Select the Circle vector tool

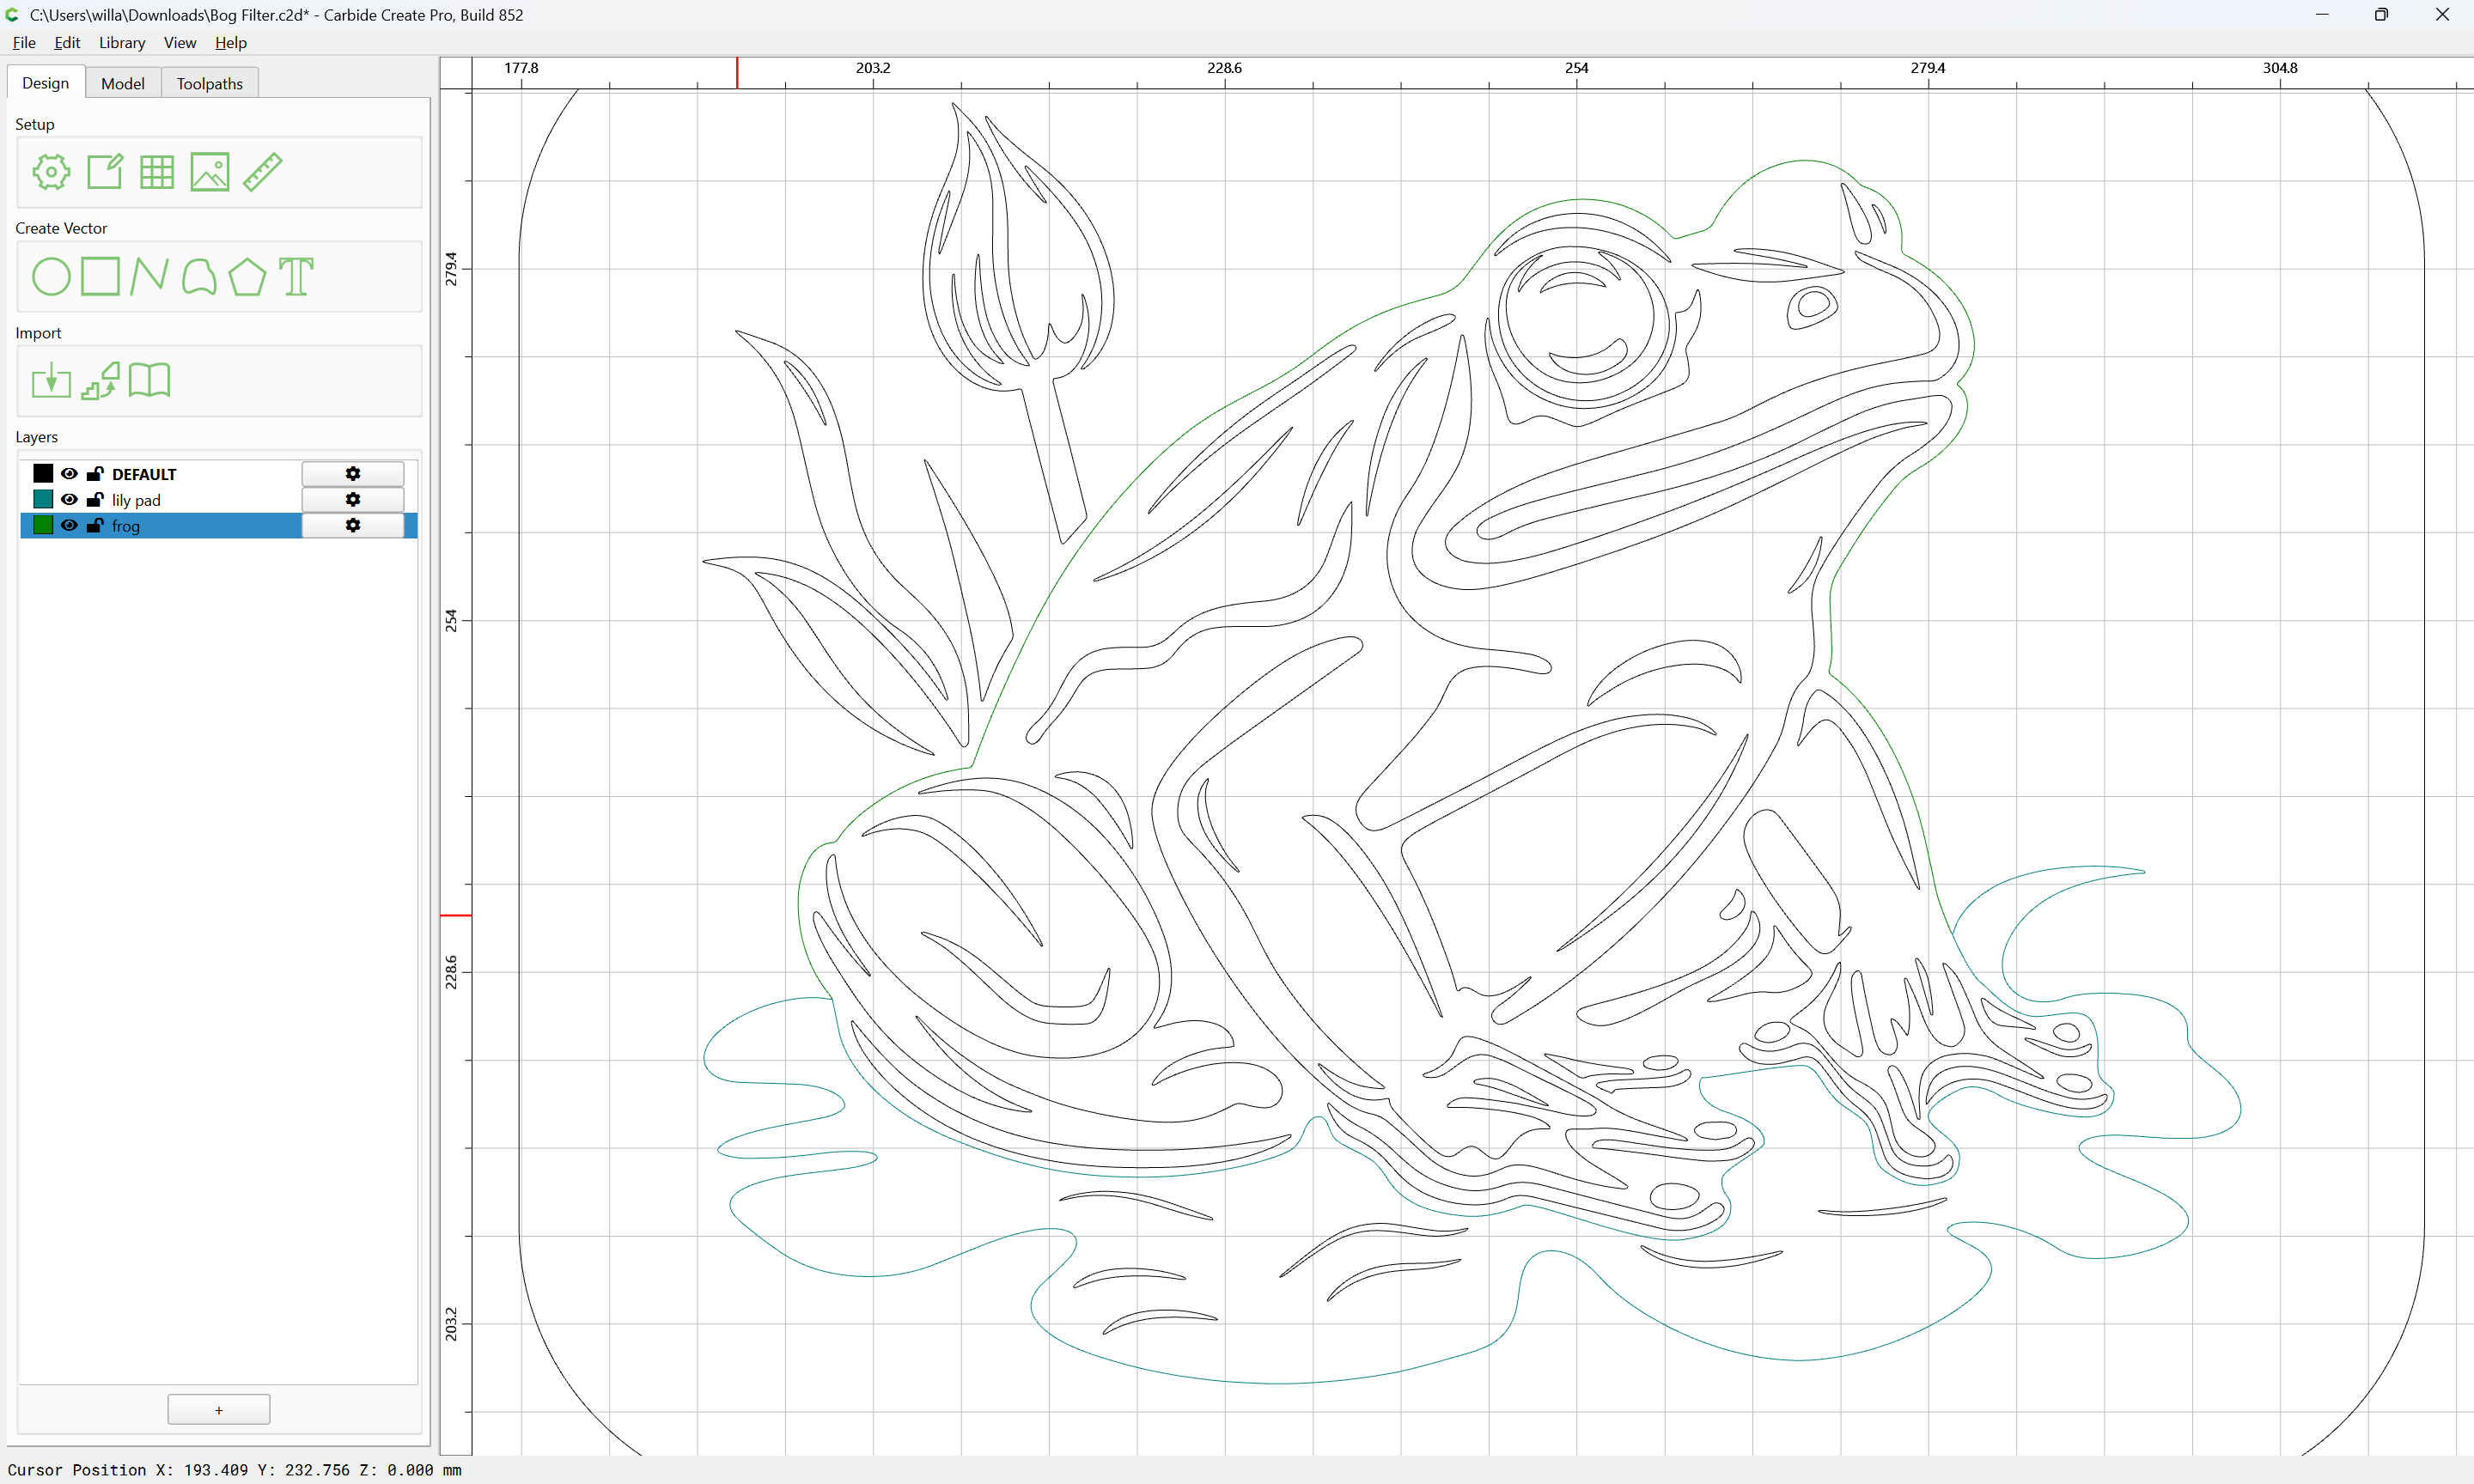51,277
